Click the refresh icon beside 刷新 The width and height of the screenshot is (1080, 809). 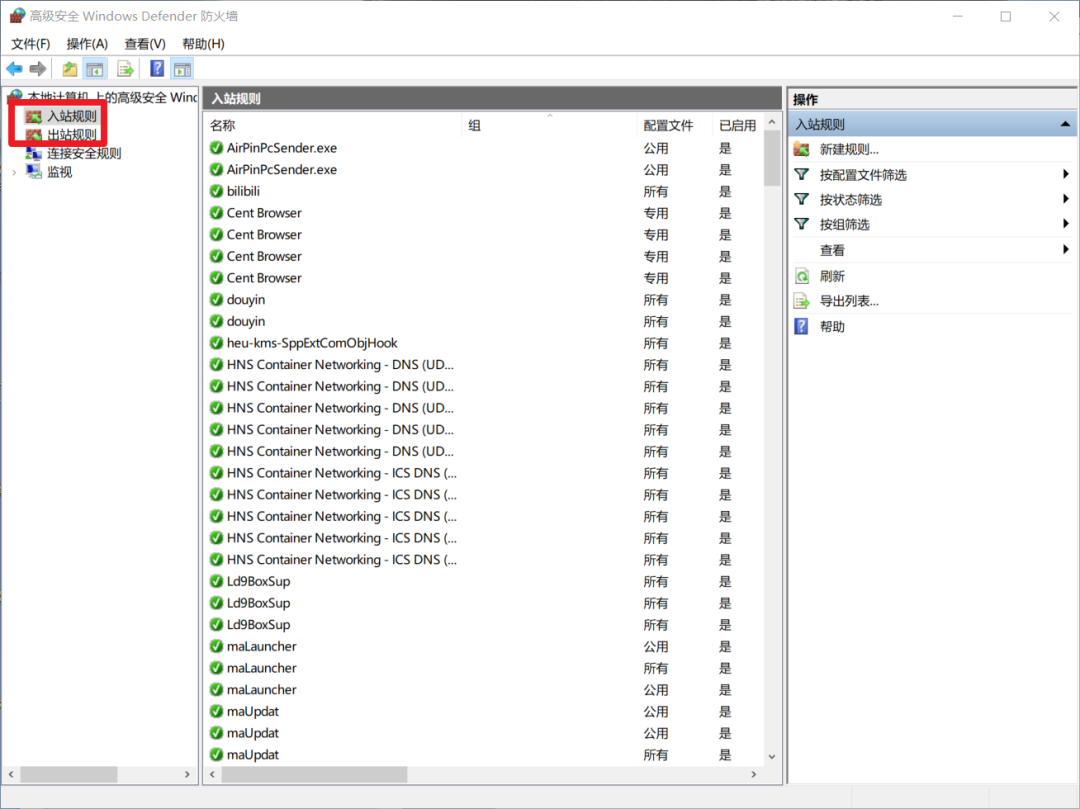(x=802, y=276)
